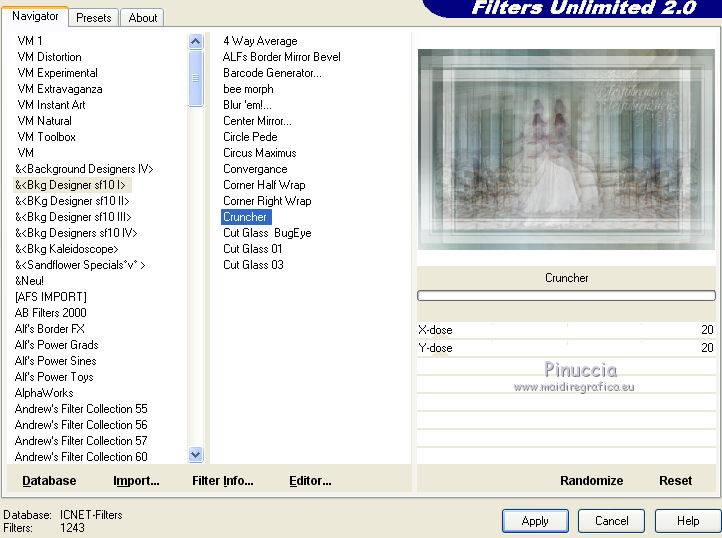Select Alf's Power Grads category
This screenshot has width=722, height=538.
[x=57, y=345]
